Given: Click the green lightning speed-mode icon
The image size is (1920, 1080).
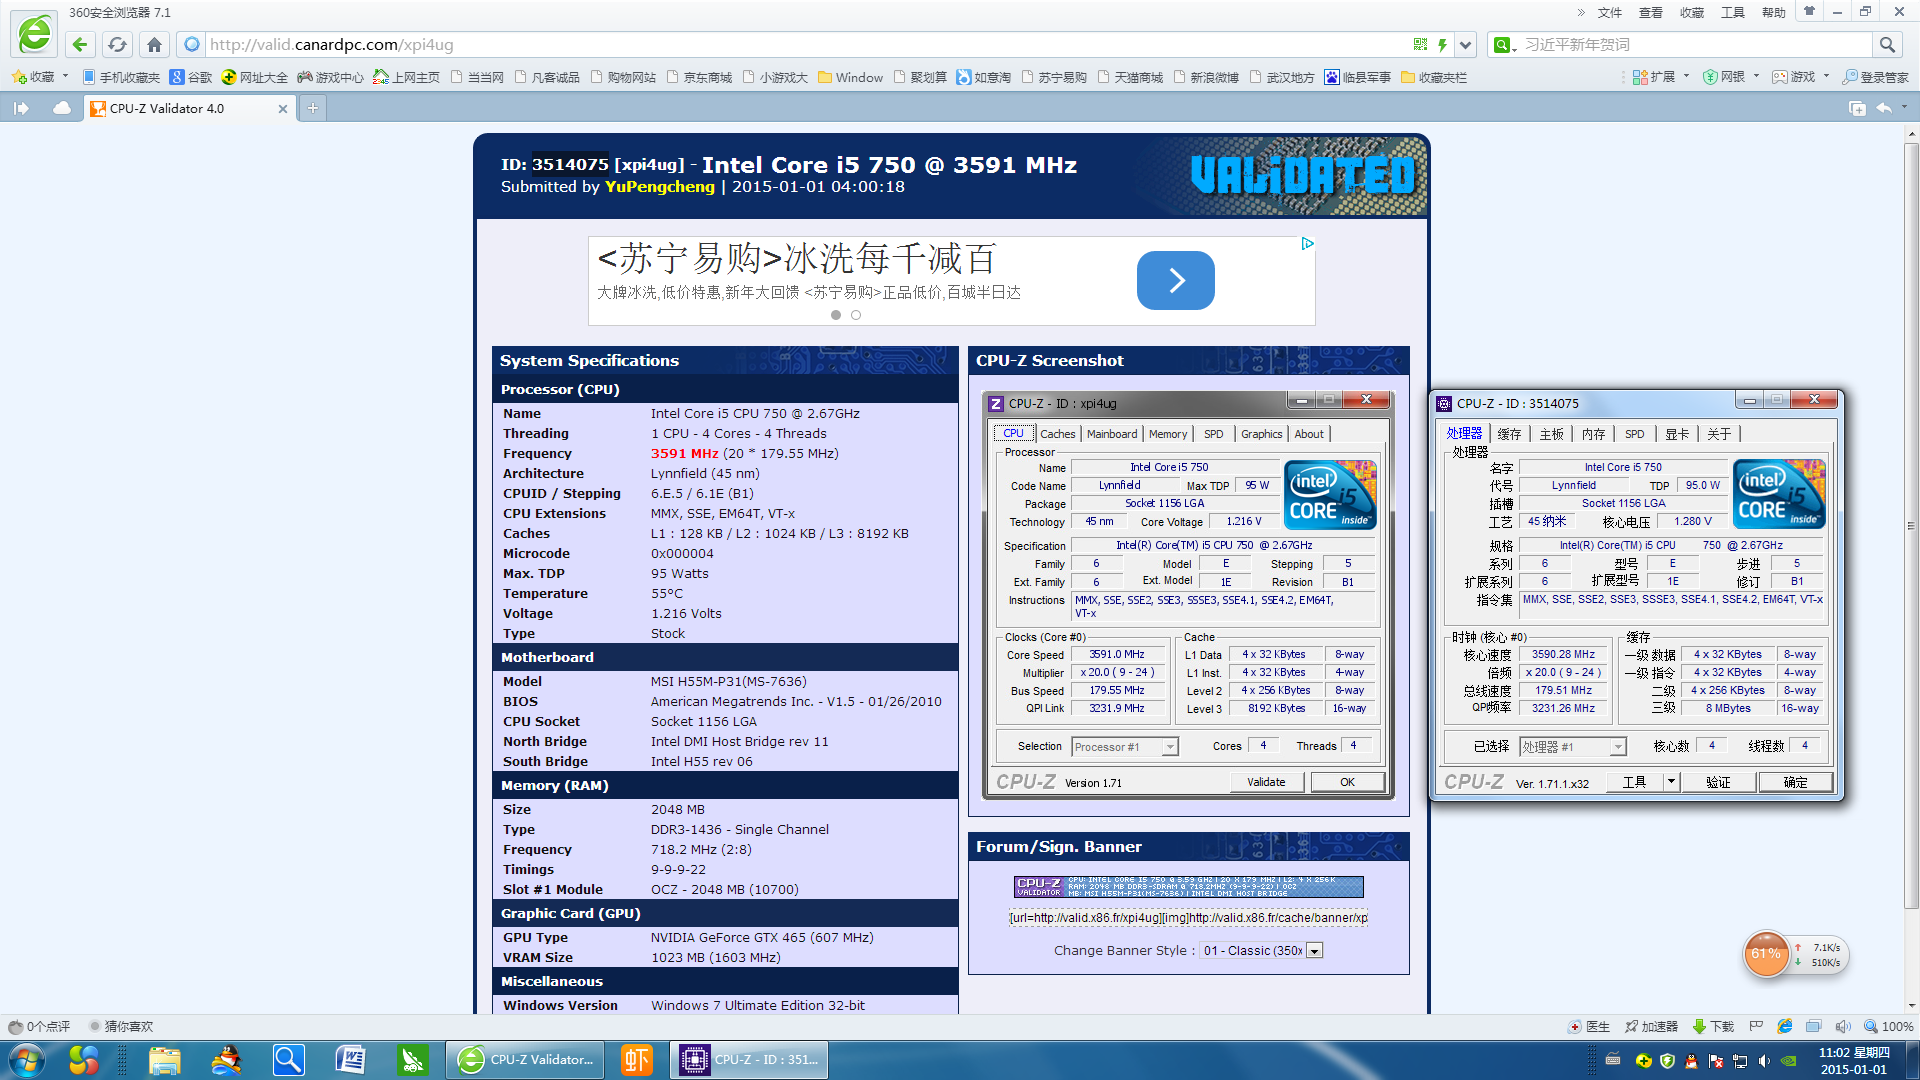Looking at the screenshot, I should (x=1442, y=44).
